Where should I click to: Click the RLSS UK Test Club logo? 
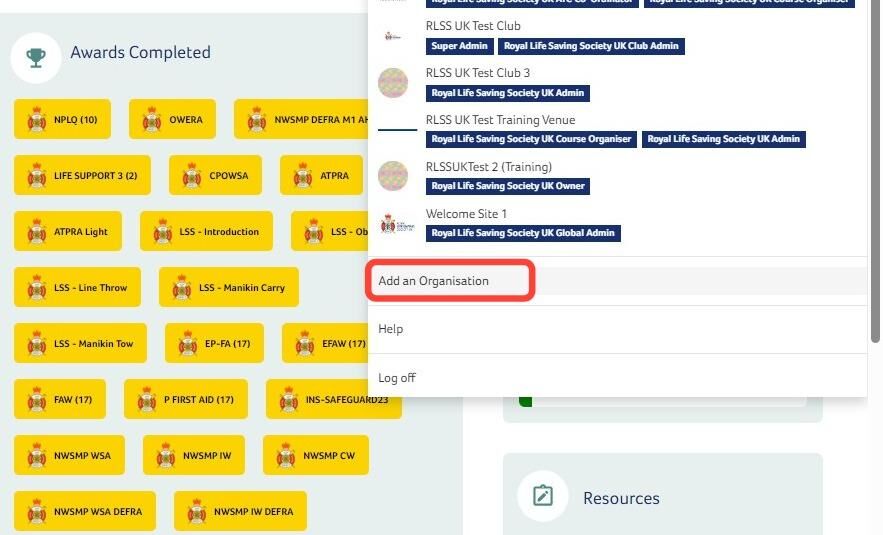pyautogui.click(x=393, y=36)
